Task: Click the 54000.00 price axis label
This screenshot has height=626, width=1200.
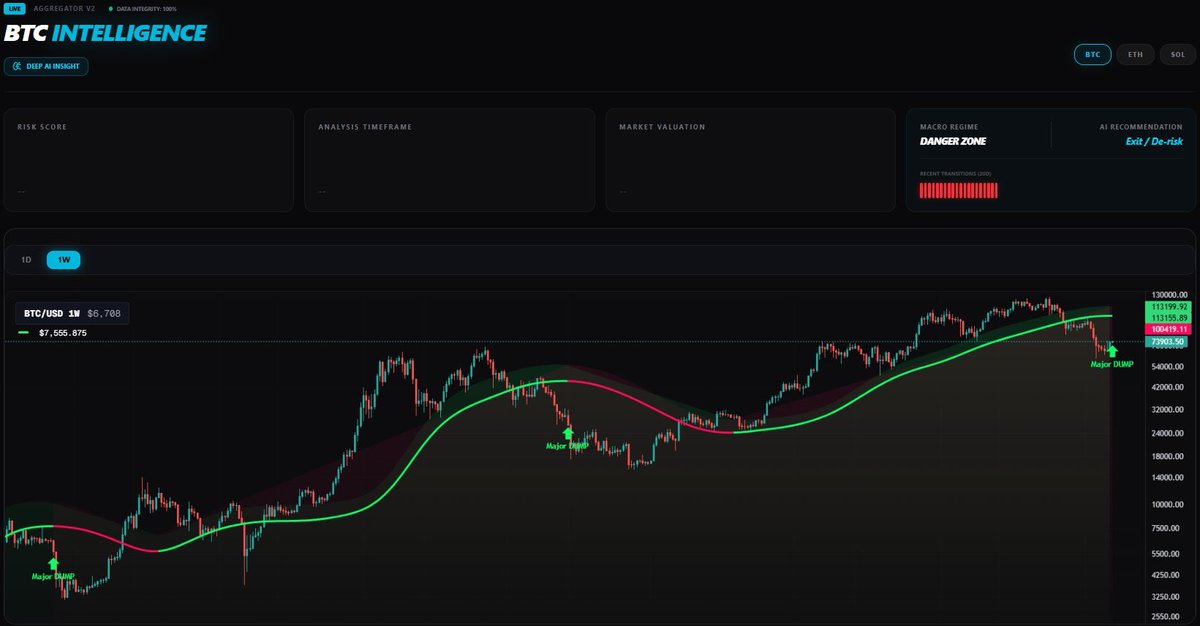Action: [1168, 366]
